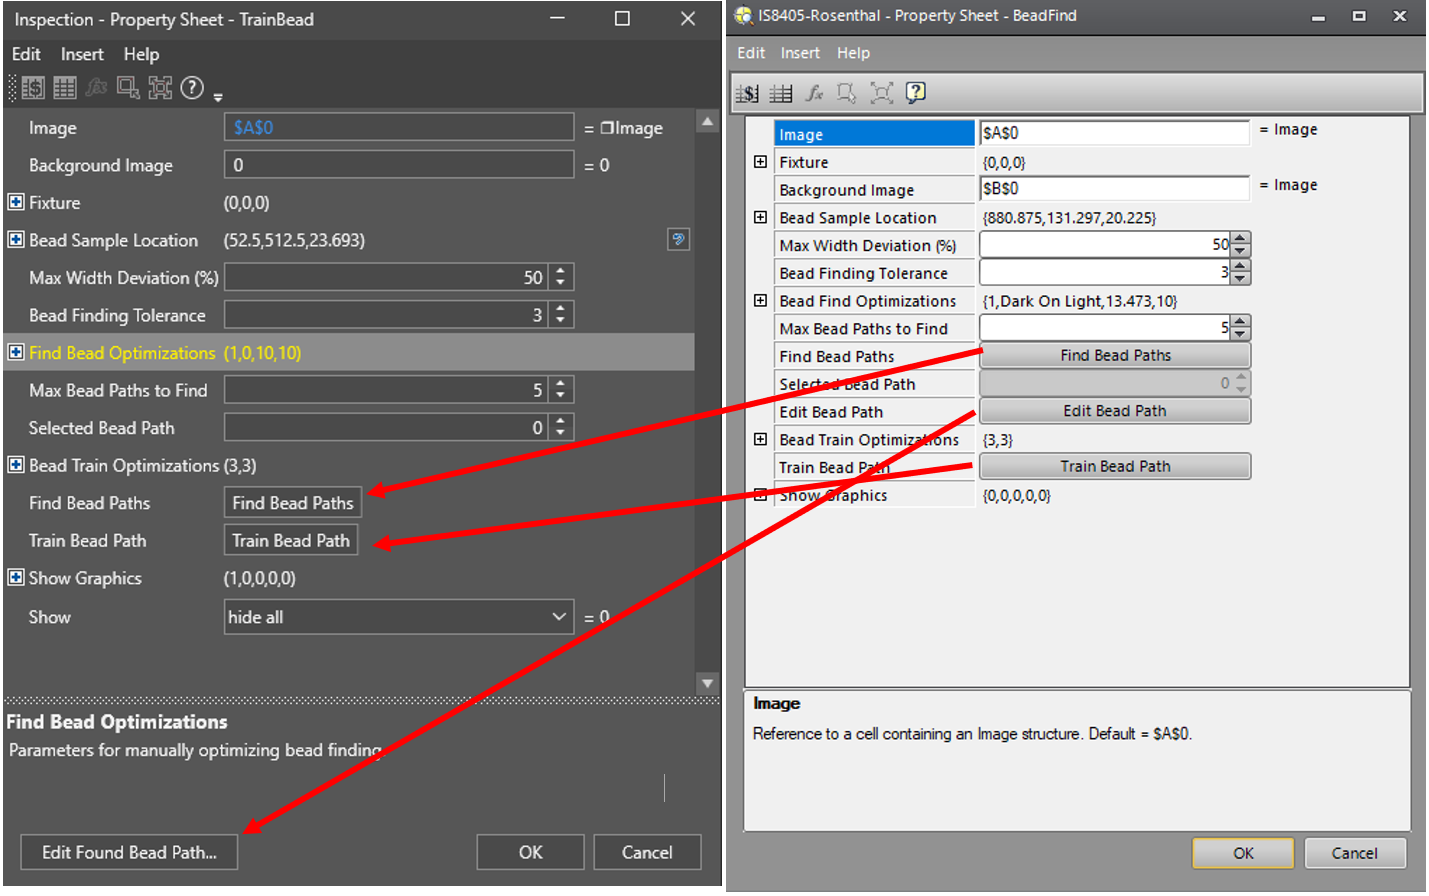Click the Background Image input field in the TrainBead sheet
The height and width of the screenshot is (896, 1429).
pyautogui.click(x=398, y=165)
